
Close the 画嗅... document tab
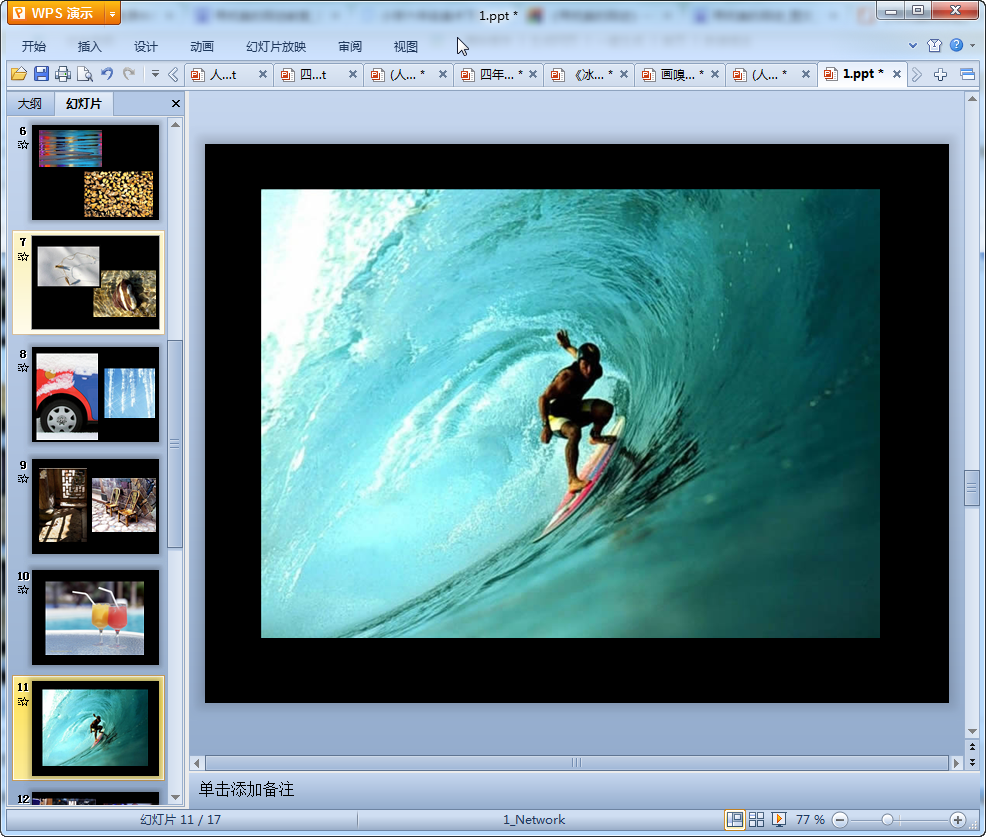pos(715,74)
